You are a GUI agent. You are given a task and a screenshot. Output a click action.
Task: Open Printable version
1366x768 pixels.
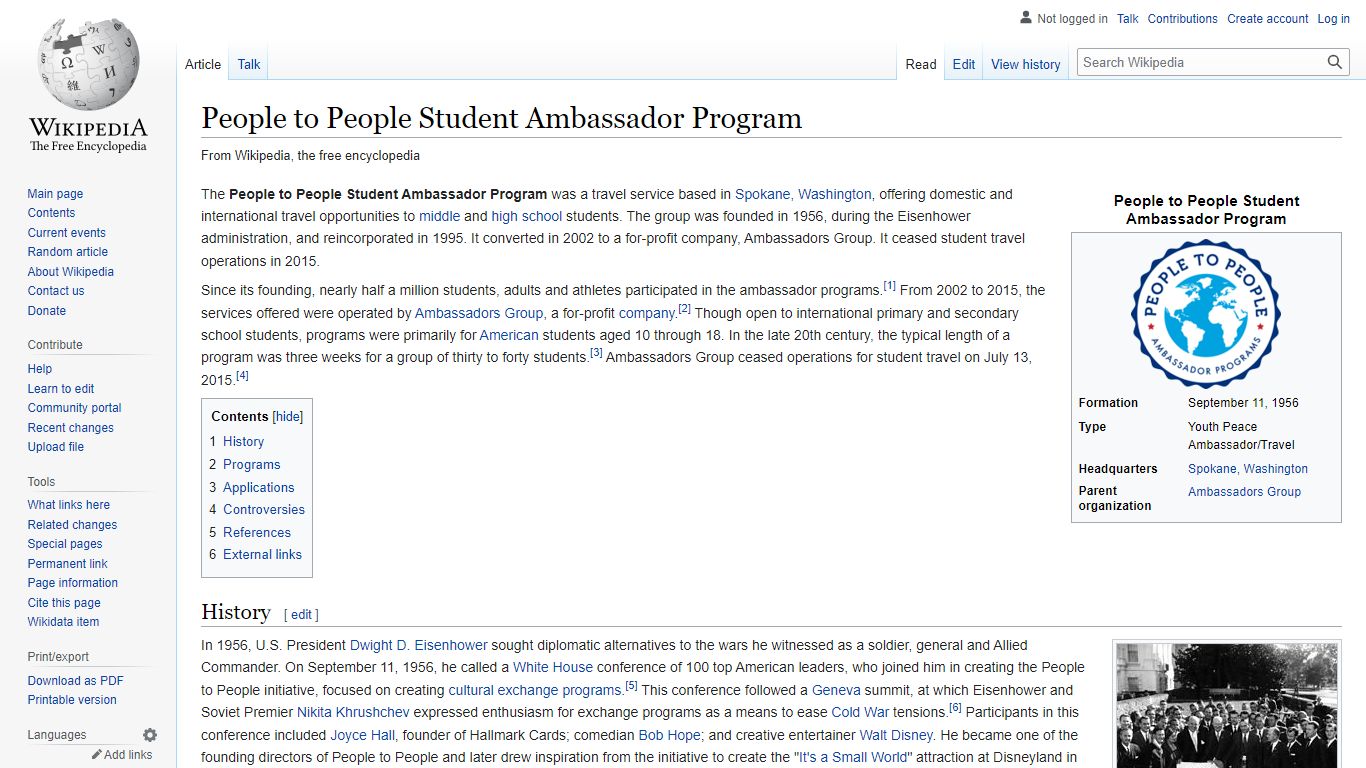point(72,700)
